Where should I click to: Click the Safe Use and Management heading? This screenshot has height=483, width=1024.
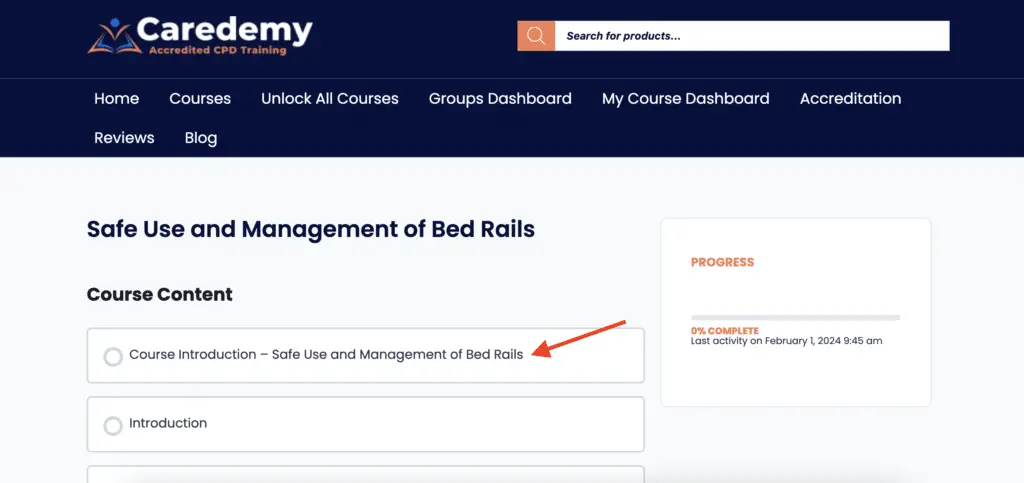click(311, 229)
